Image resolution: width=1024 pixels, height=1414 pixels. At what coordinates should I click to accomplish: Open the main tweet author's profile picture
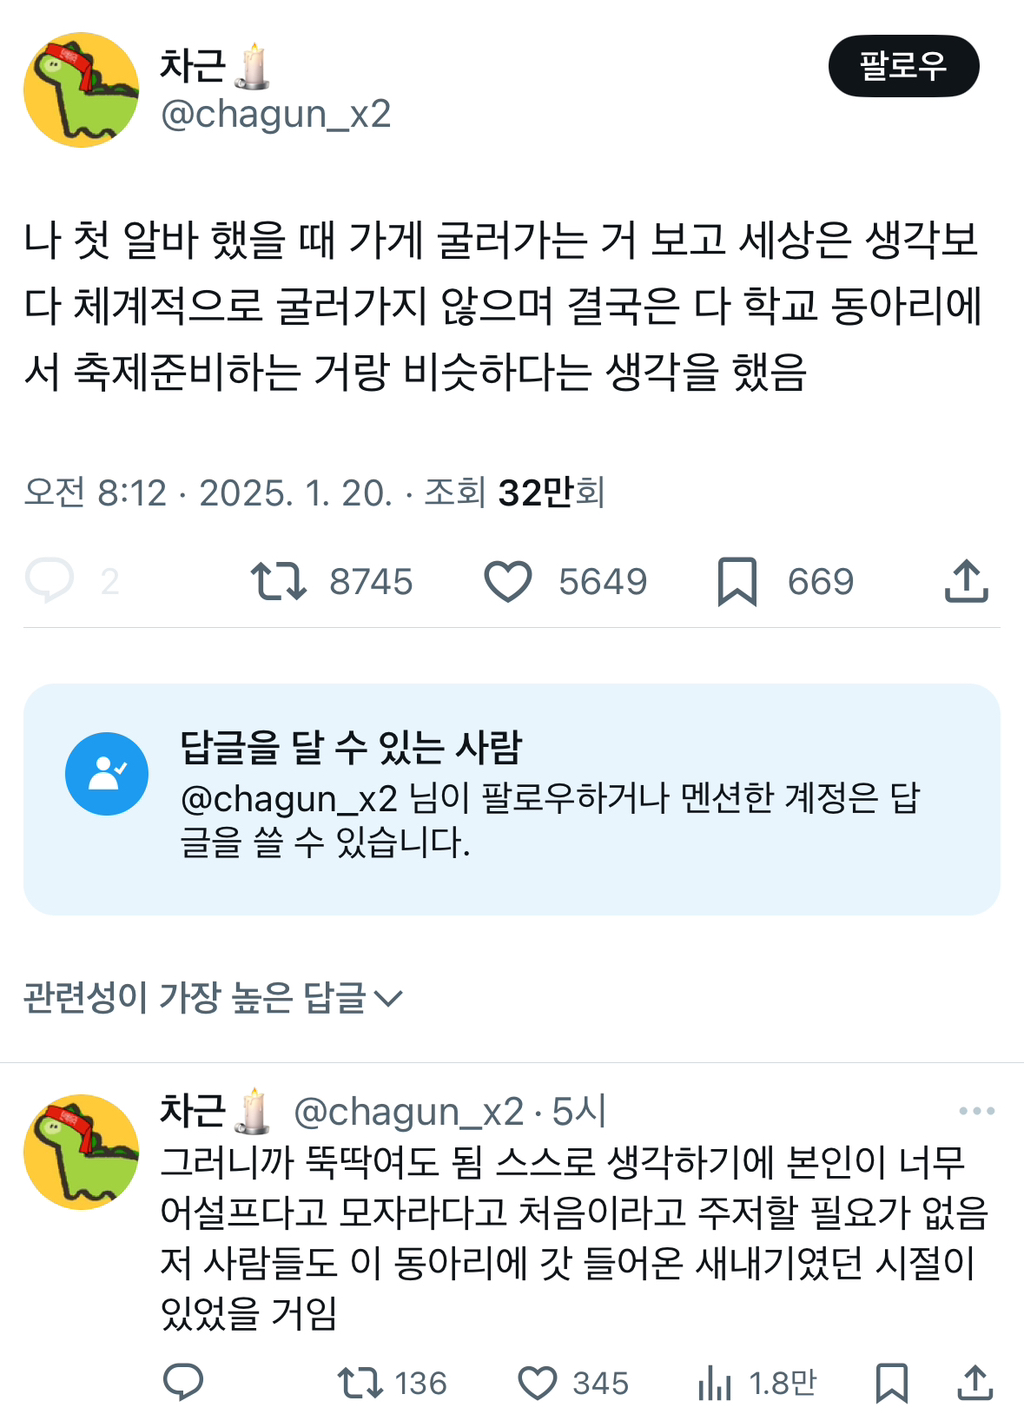click(x=81, y=90)
